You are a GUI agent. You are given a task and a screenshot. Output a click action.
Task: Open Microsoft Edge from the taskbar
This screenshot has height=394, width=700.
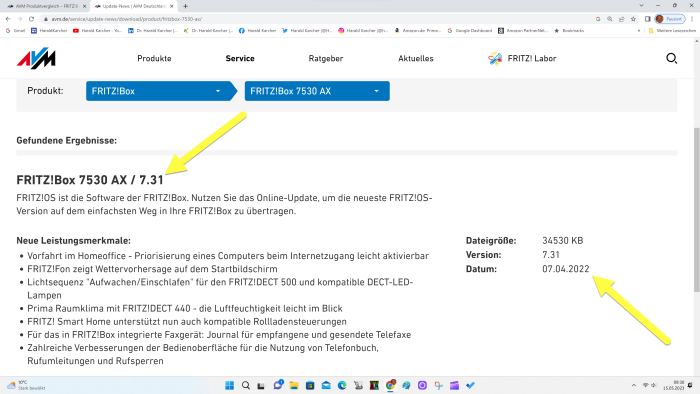342,386
